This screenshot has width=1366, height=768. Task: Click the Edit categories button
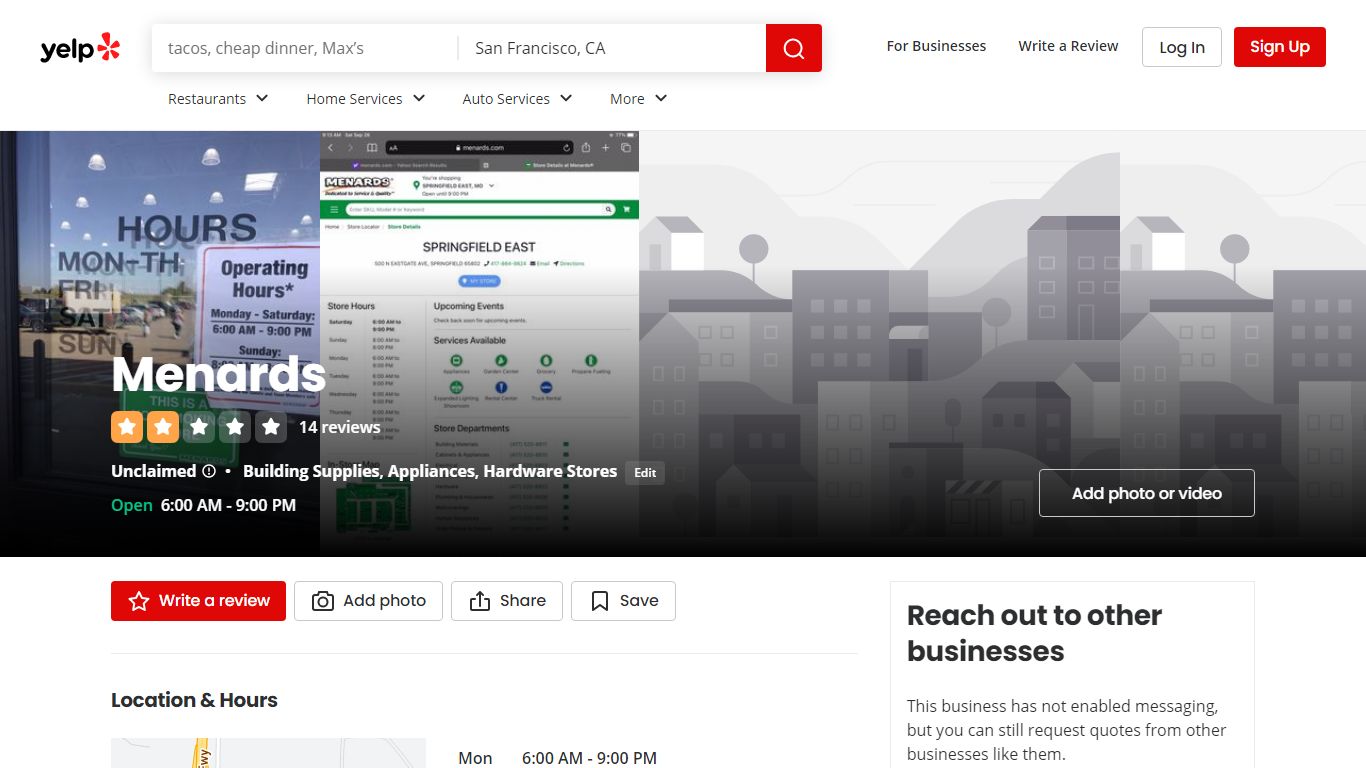click(x=646, y=473)
